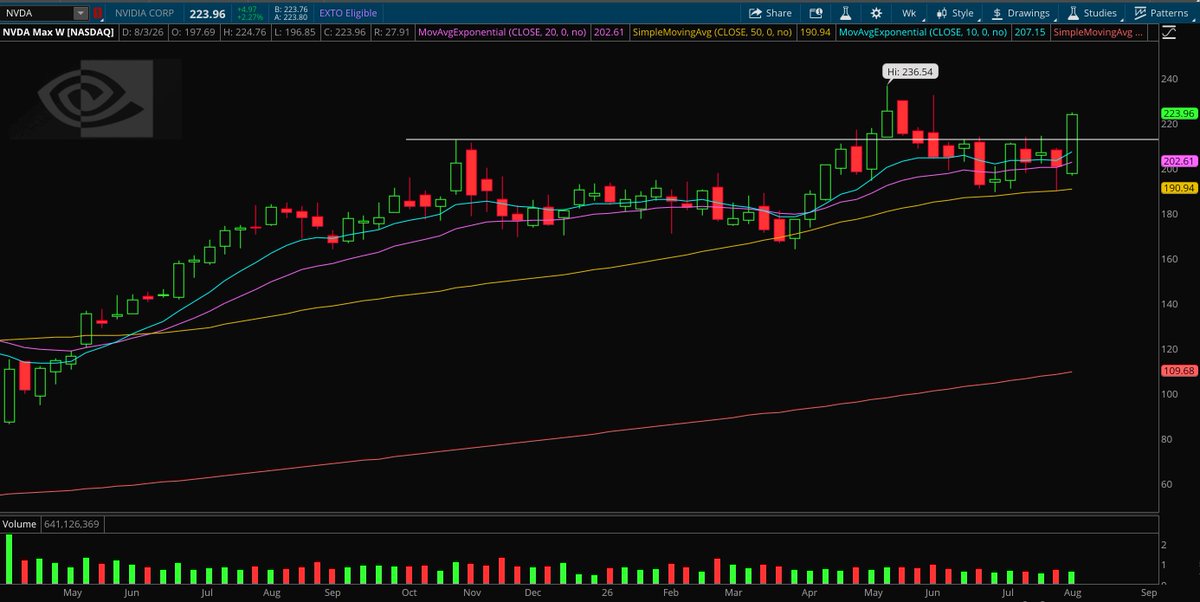Click the 202.61 magenta price axis tag
1200x602 pixels.
(1179, 161)
